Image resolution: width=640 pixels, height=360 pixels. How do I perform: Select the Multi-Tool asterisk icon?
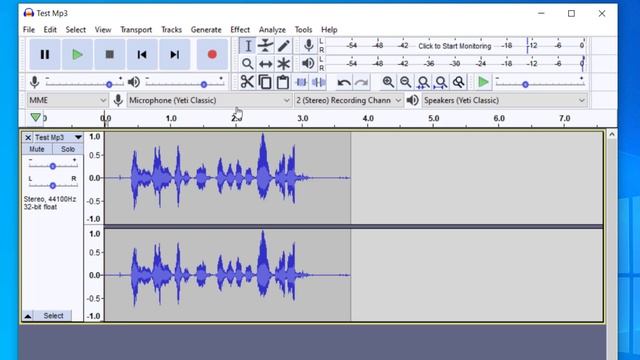283,64
